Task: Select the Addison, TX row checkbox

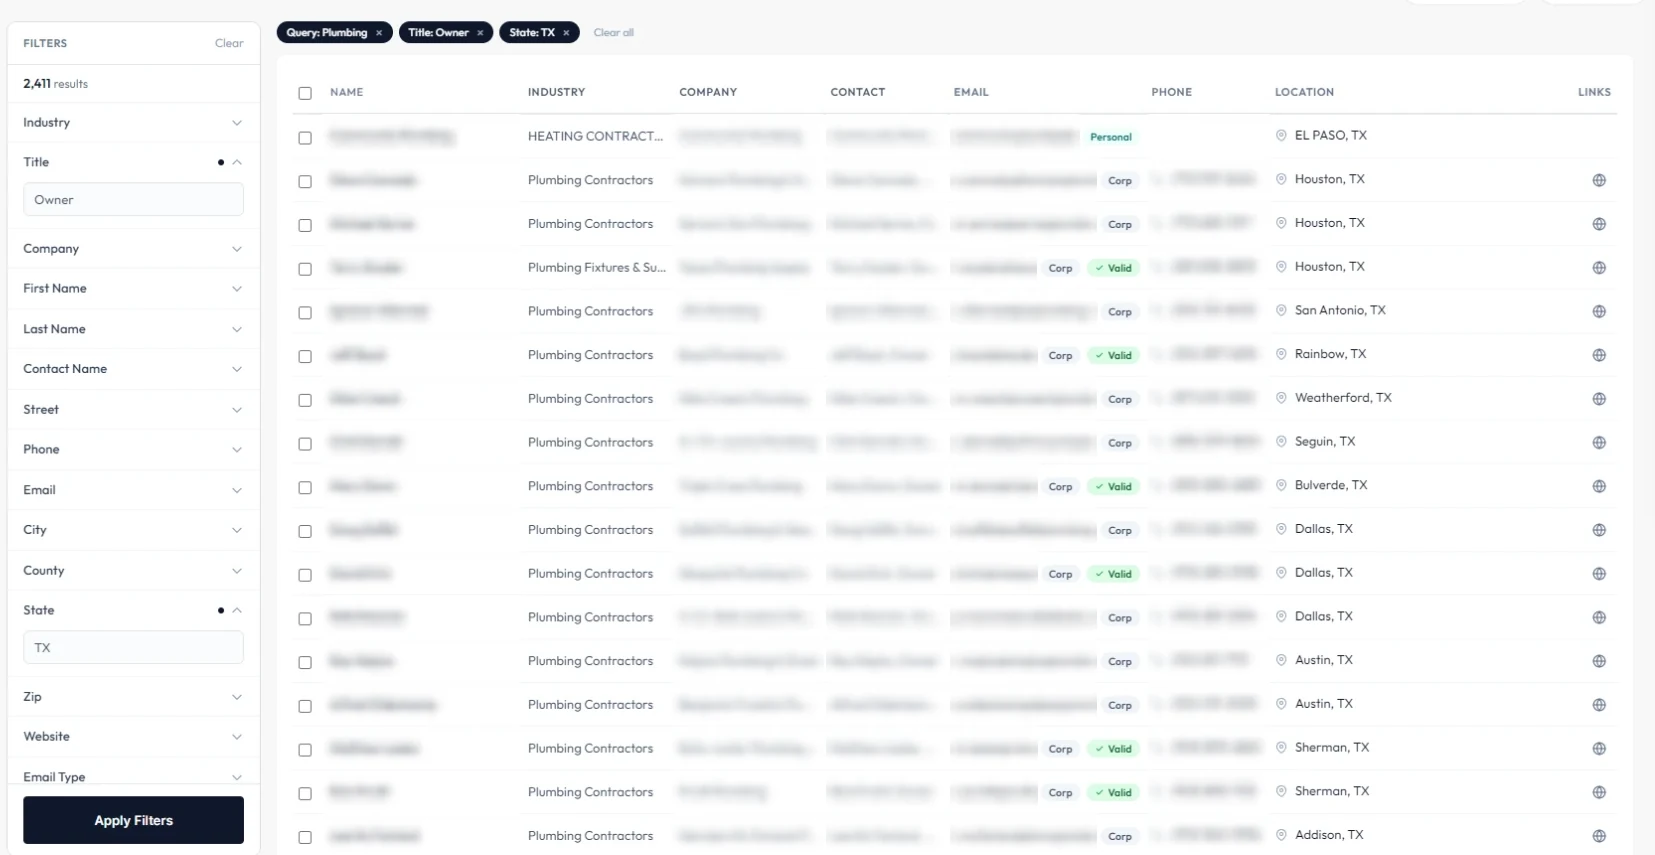Action: (x=305, y=837)
